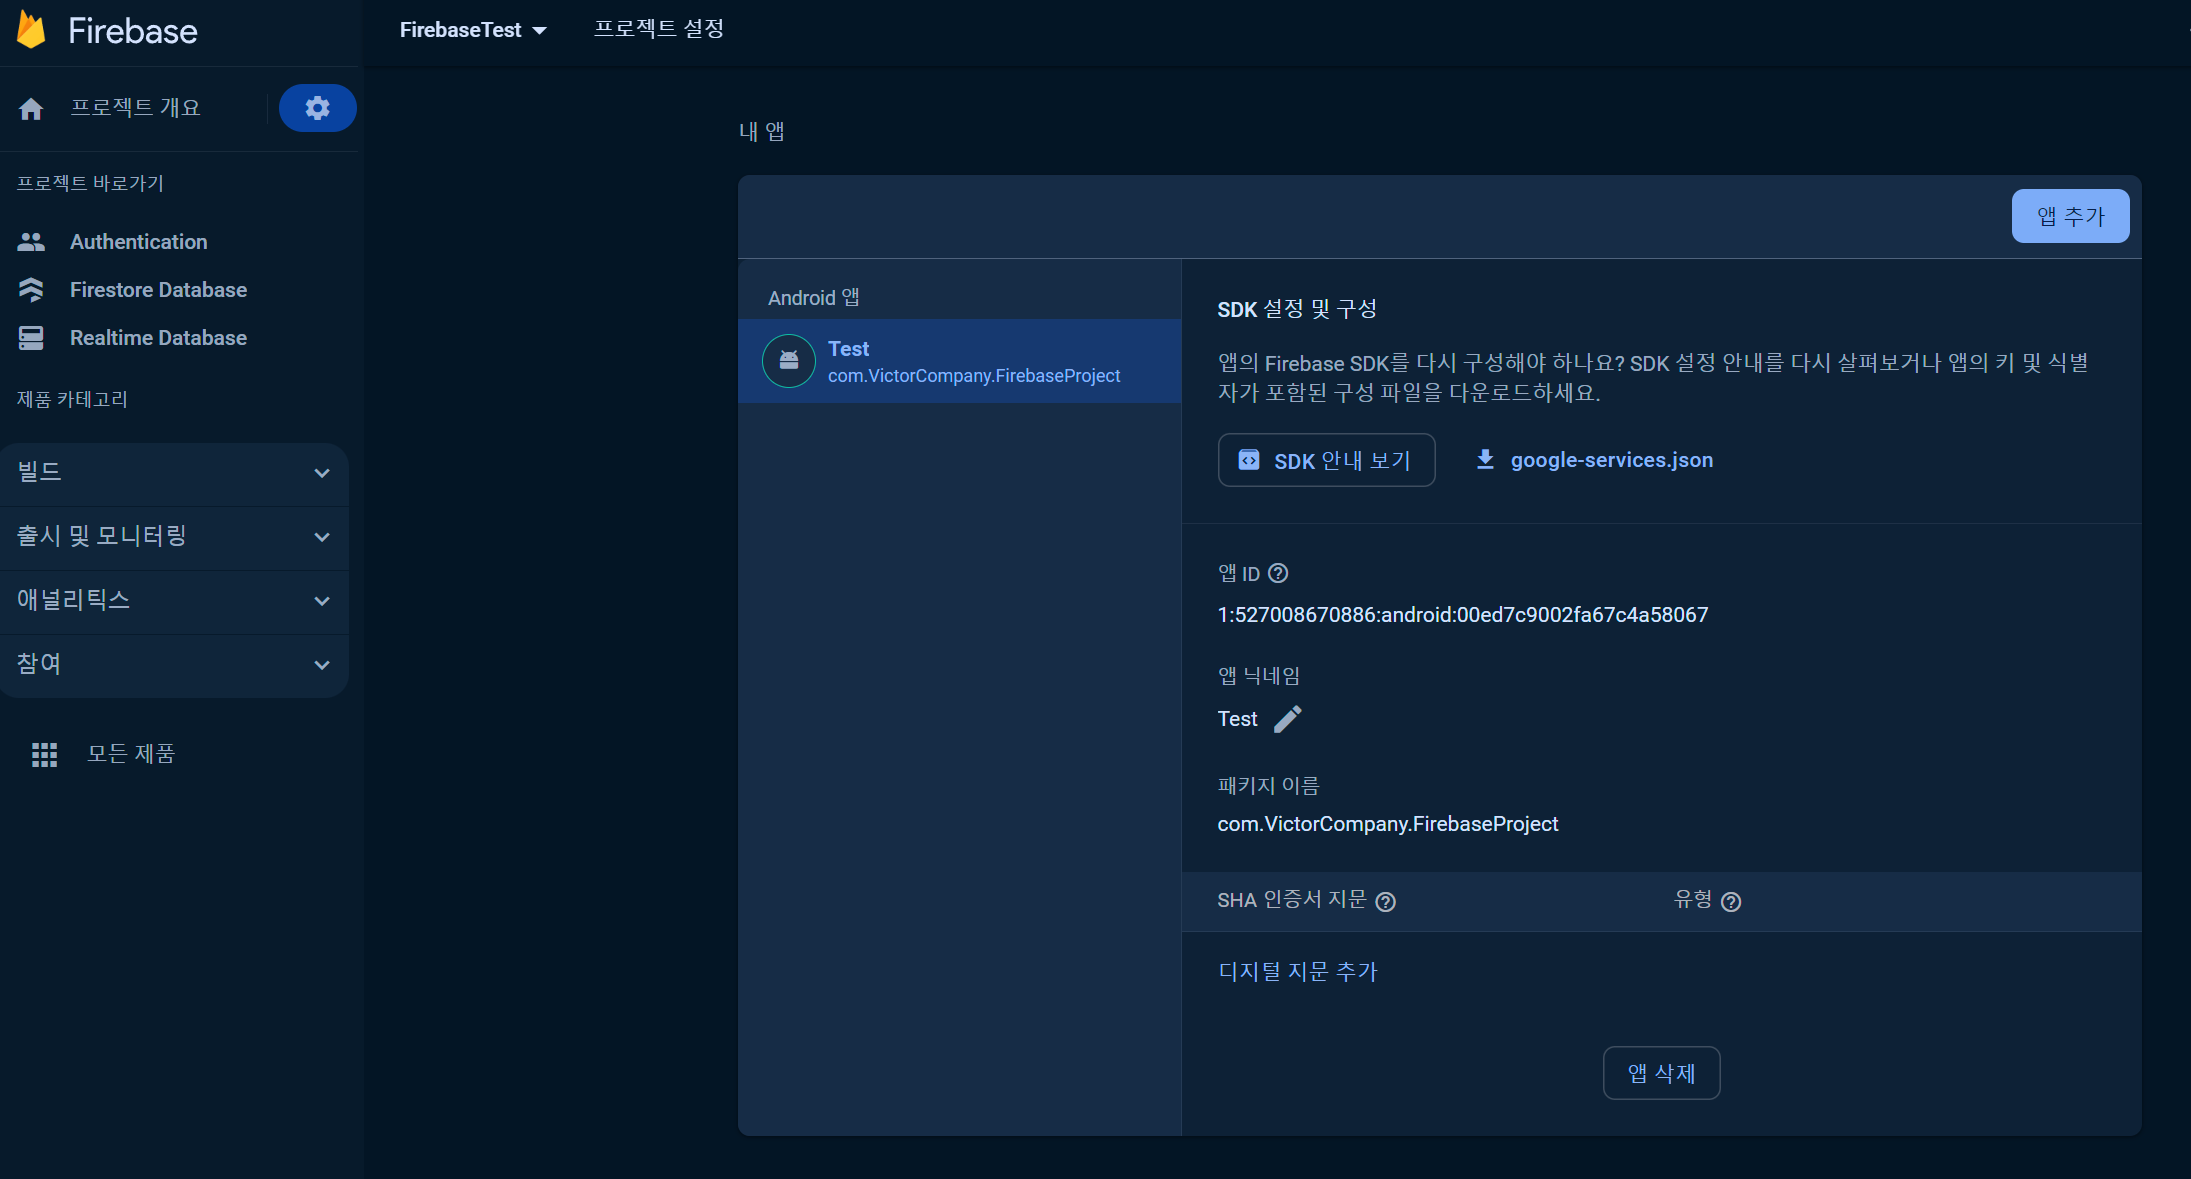Open project settings gear icon

coord(317,108)
